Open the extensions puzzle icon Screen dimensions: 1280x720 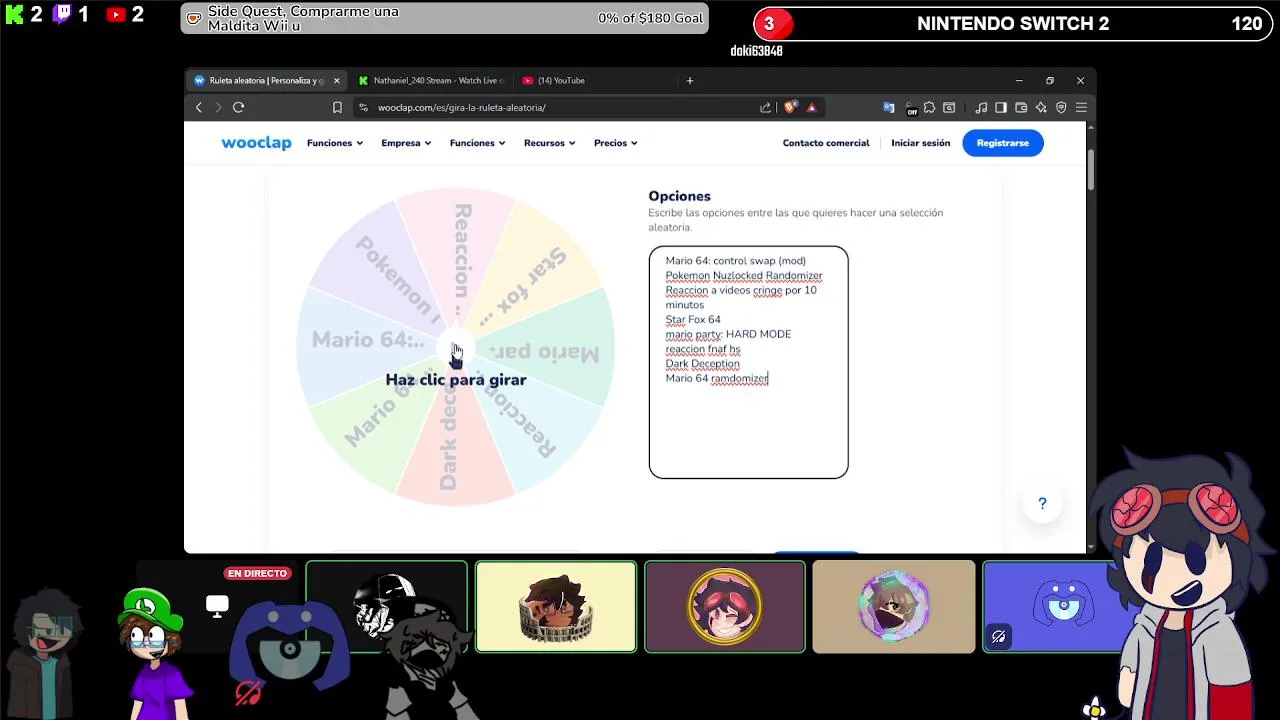[929, 107]
